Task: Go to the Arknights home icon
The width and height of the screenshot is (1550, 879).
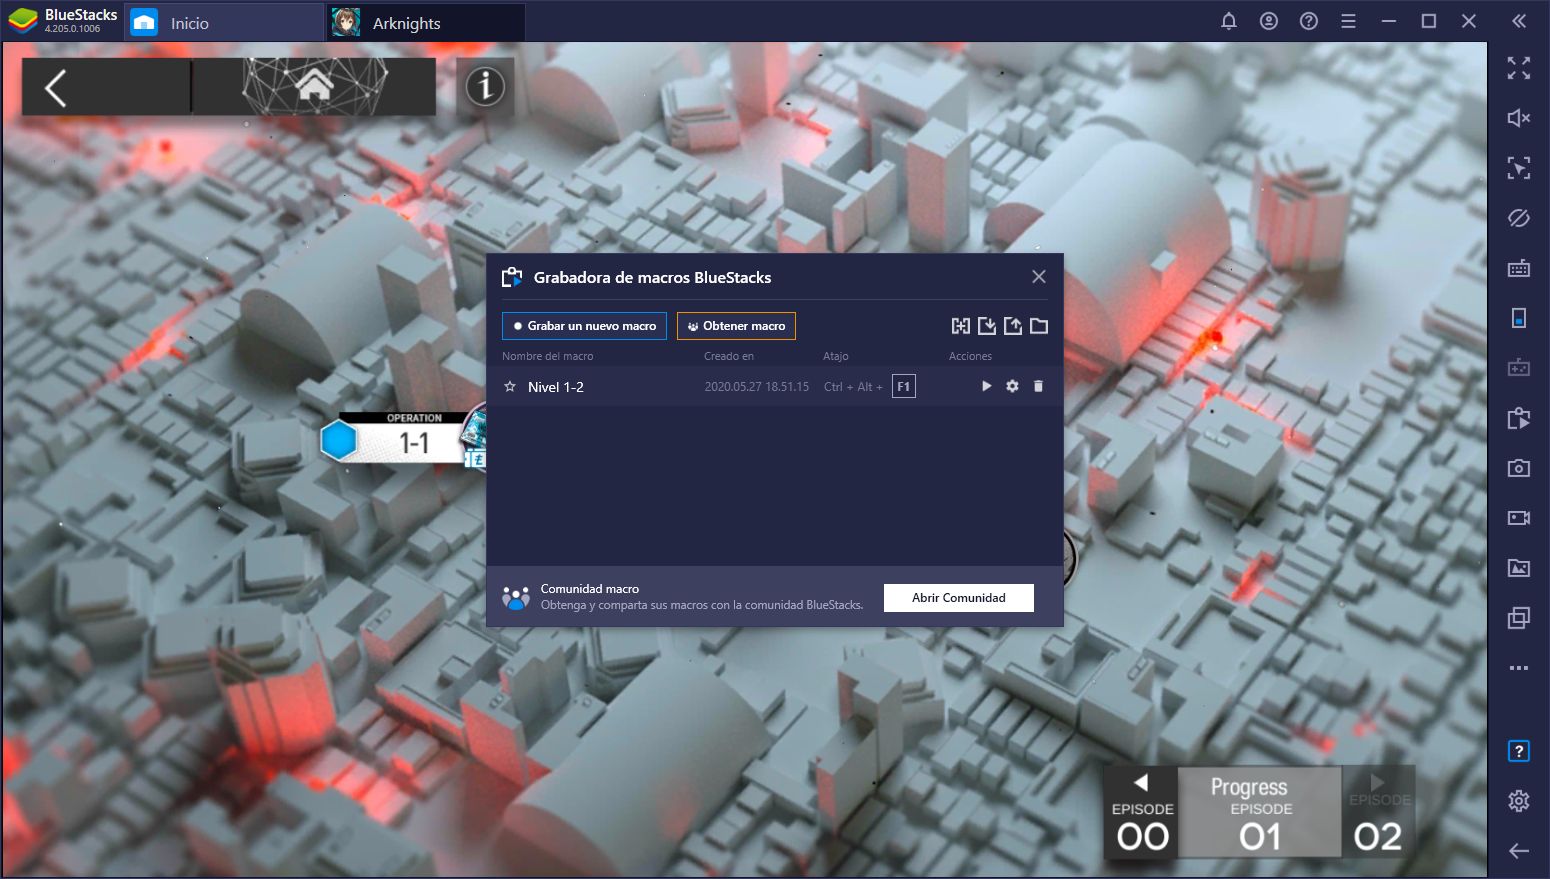Action: point(314,86)
